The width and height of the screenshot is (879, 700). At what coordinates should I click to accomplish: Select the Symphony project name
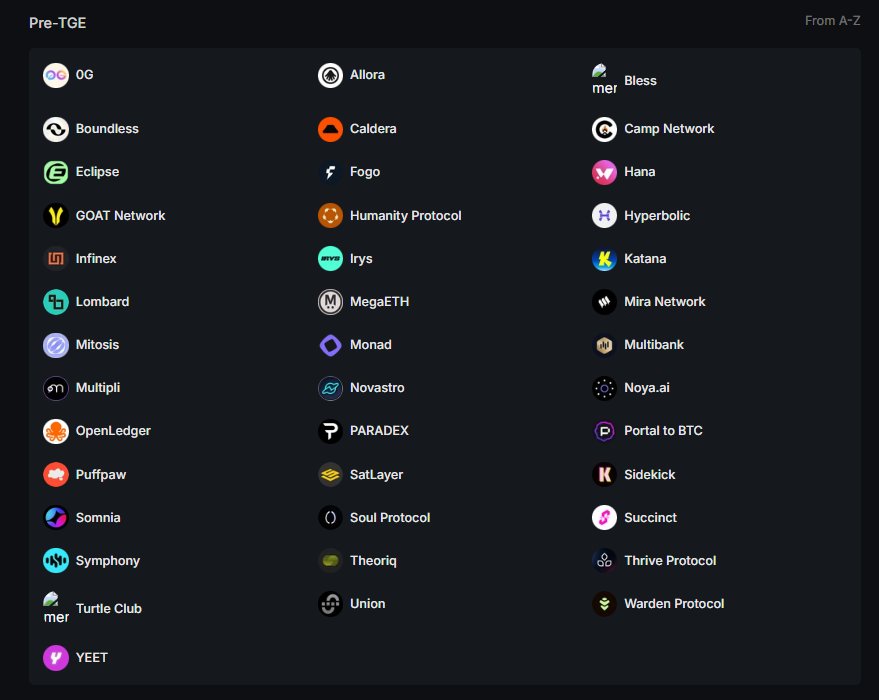tap(108, 561)
